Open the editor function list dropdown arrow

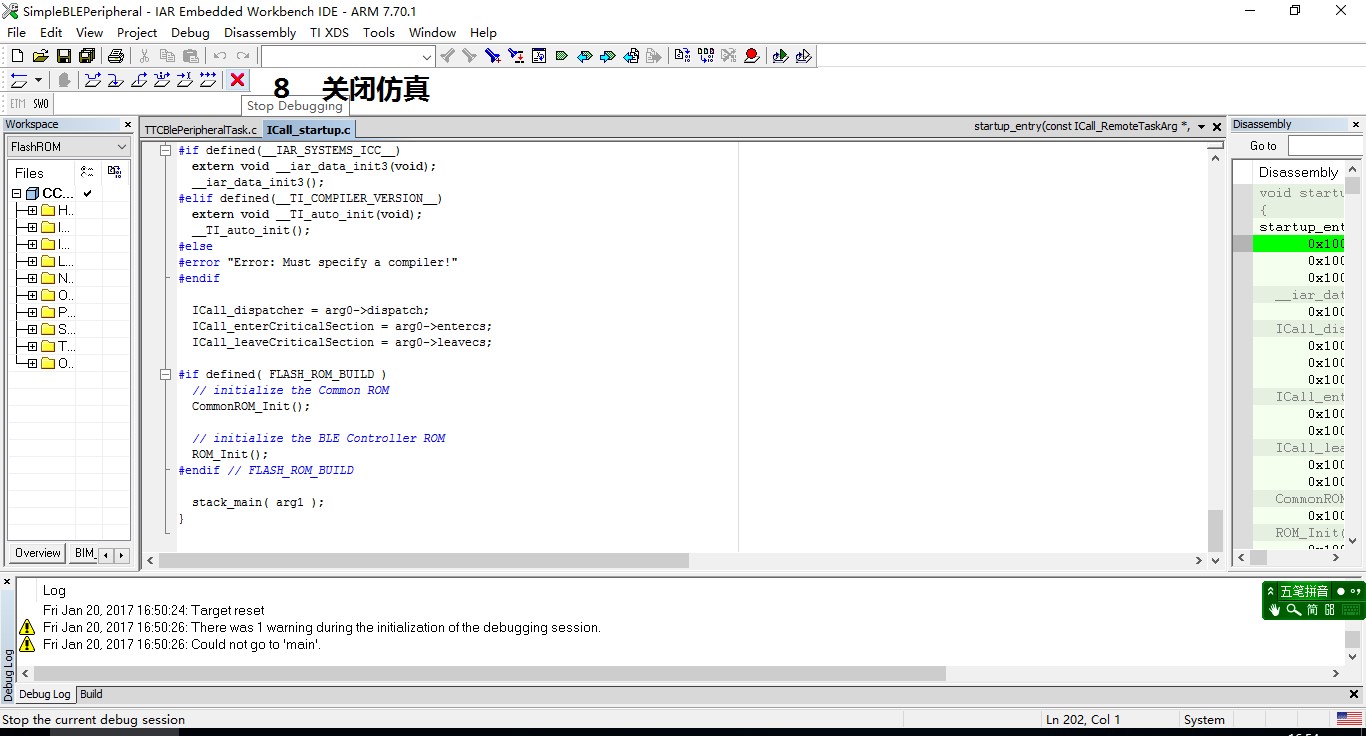(1200, 127)
